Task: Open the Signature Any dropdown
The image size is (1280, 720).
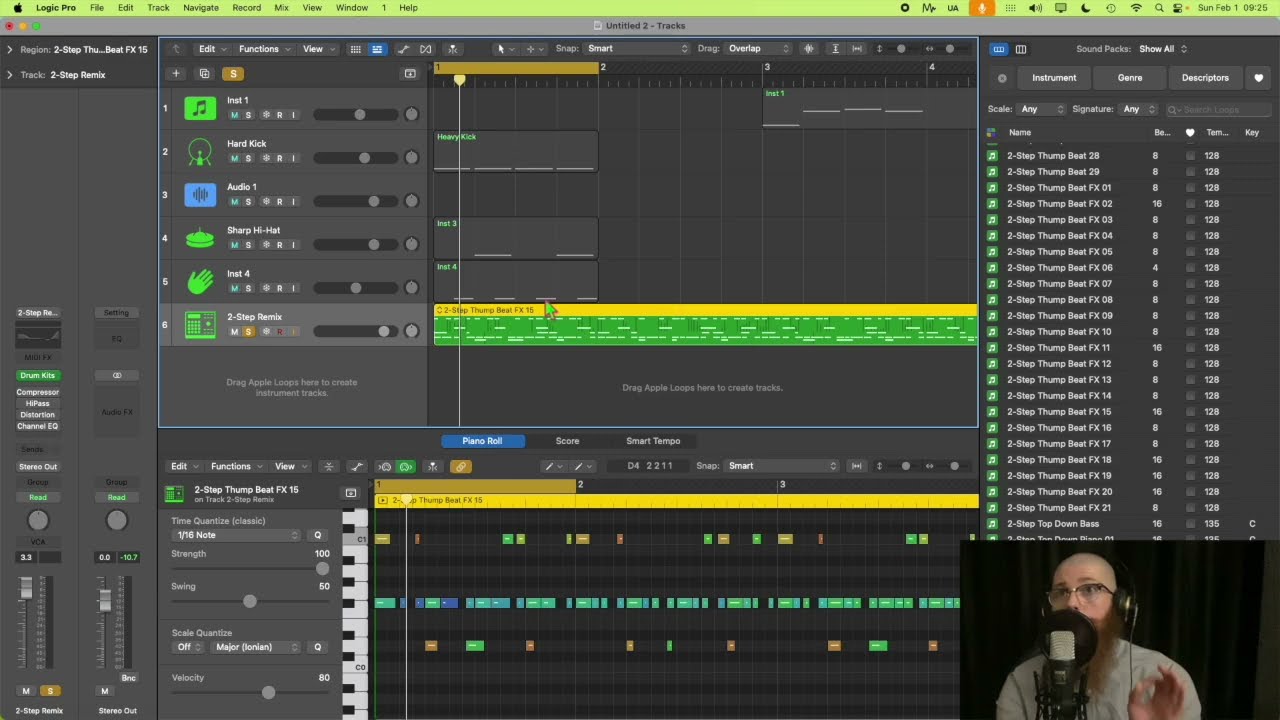Action: [x=1138, y=109]
